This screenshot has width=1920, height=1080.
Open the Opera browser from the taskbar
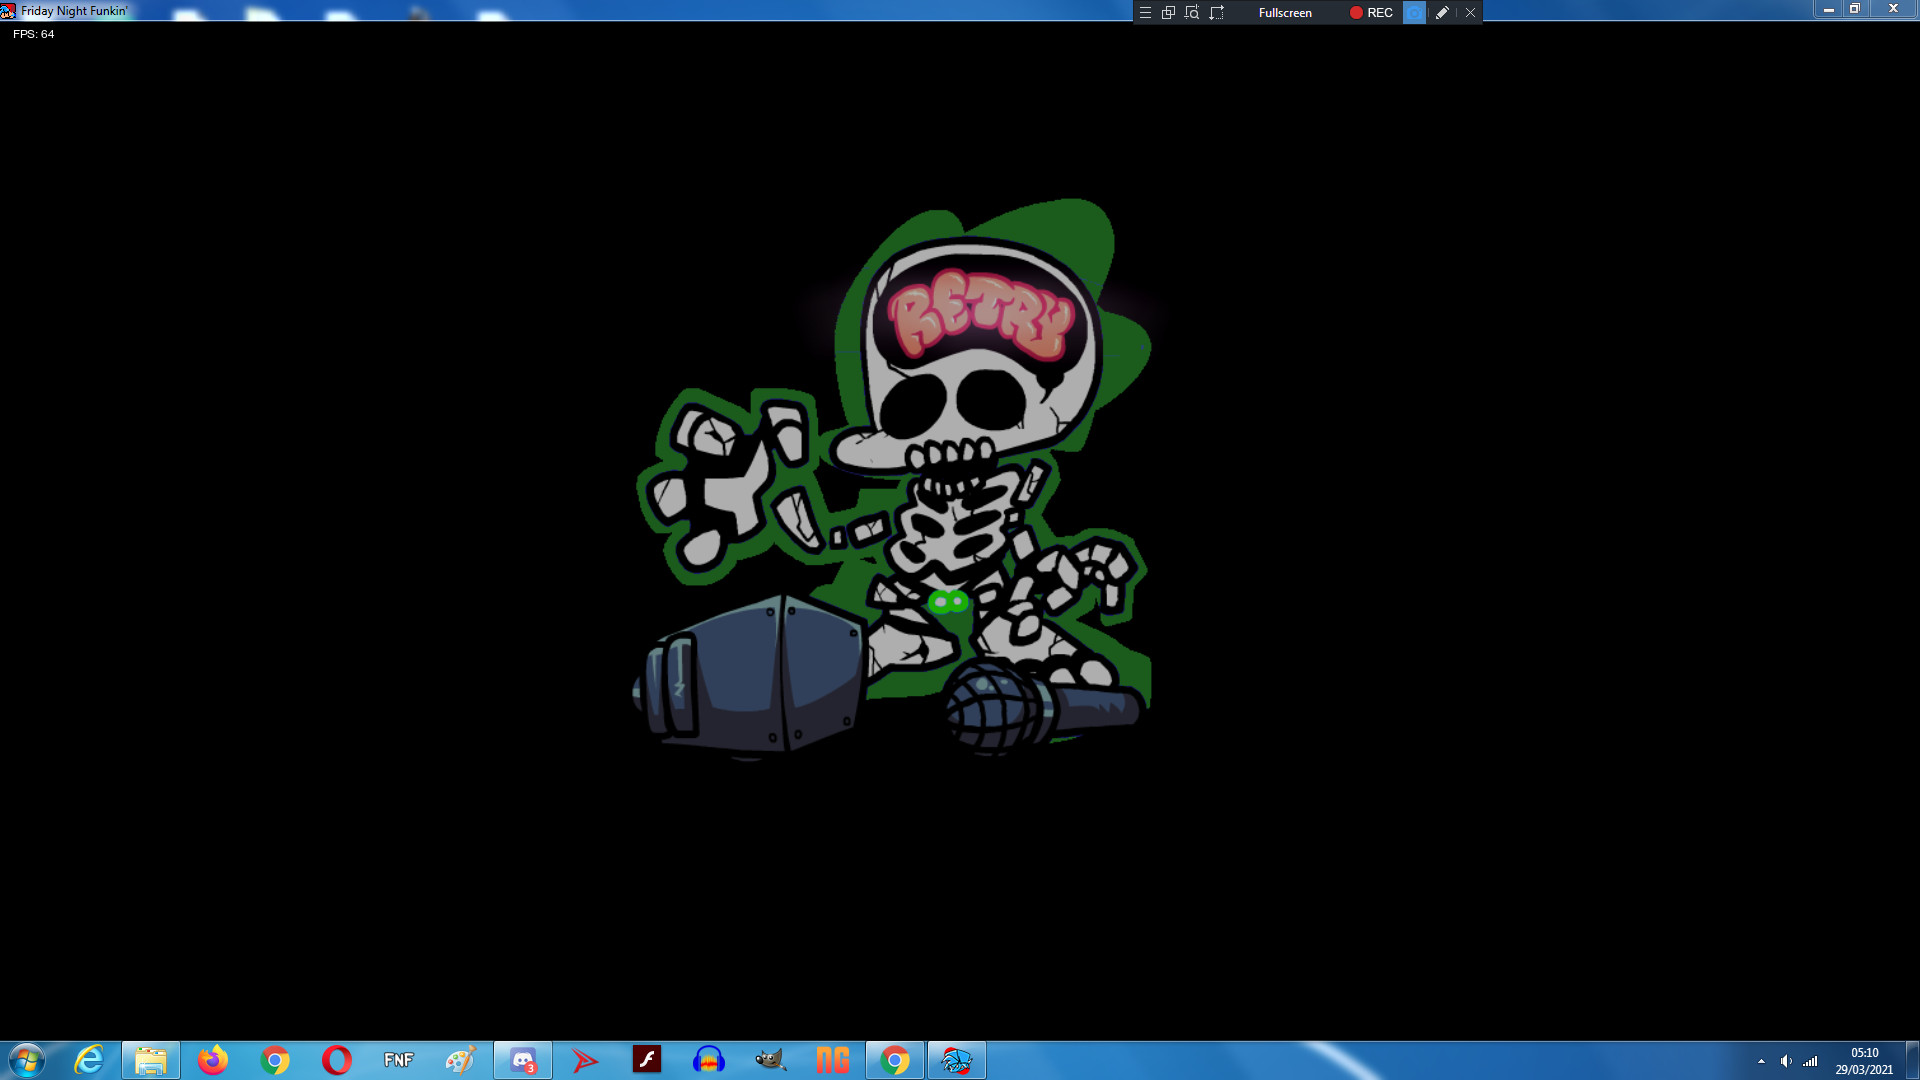tap(336, 1059)
